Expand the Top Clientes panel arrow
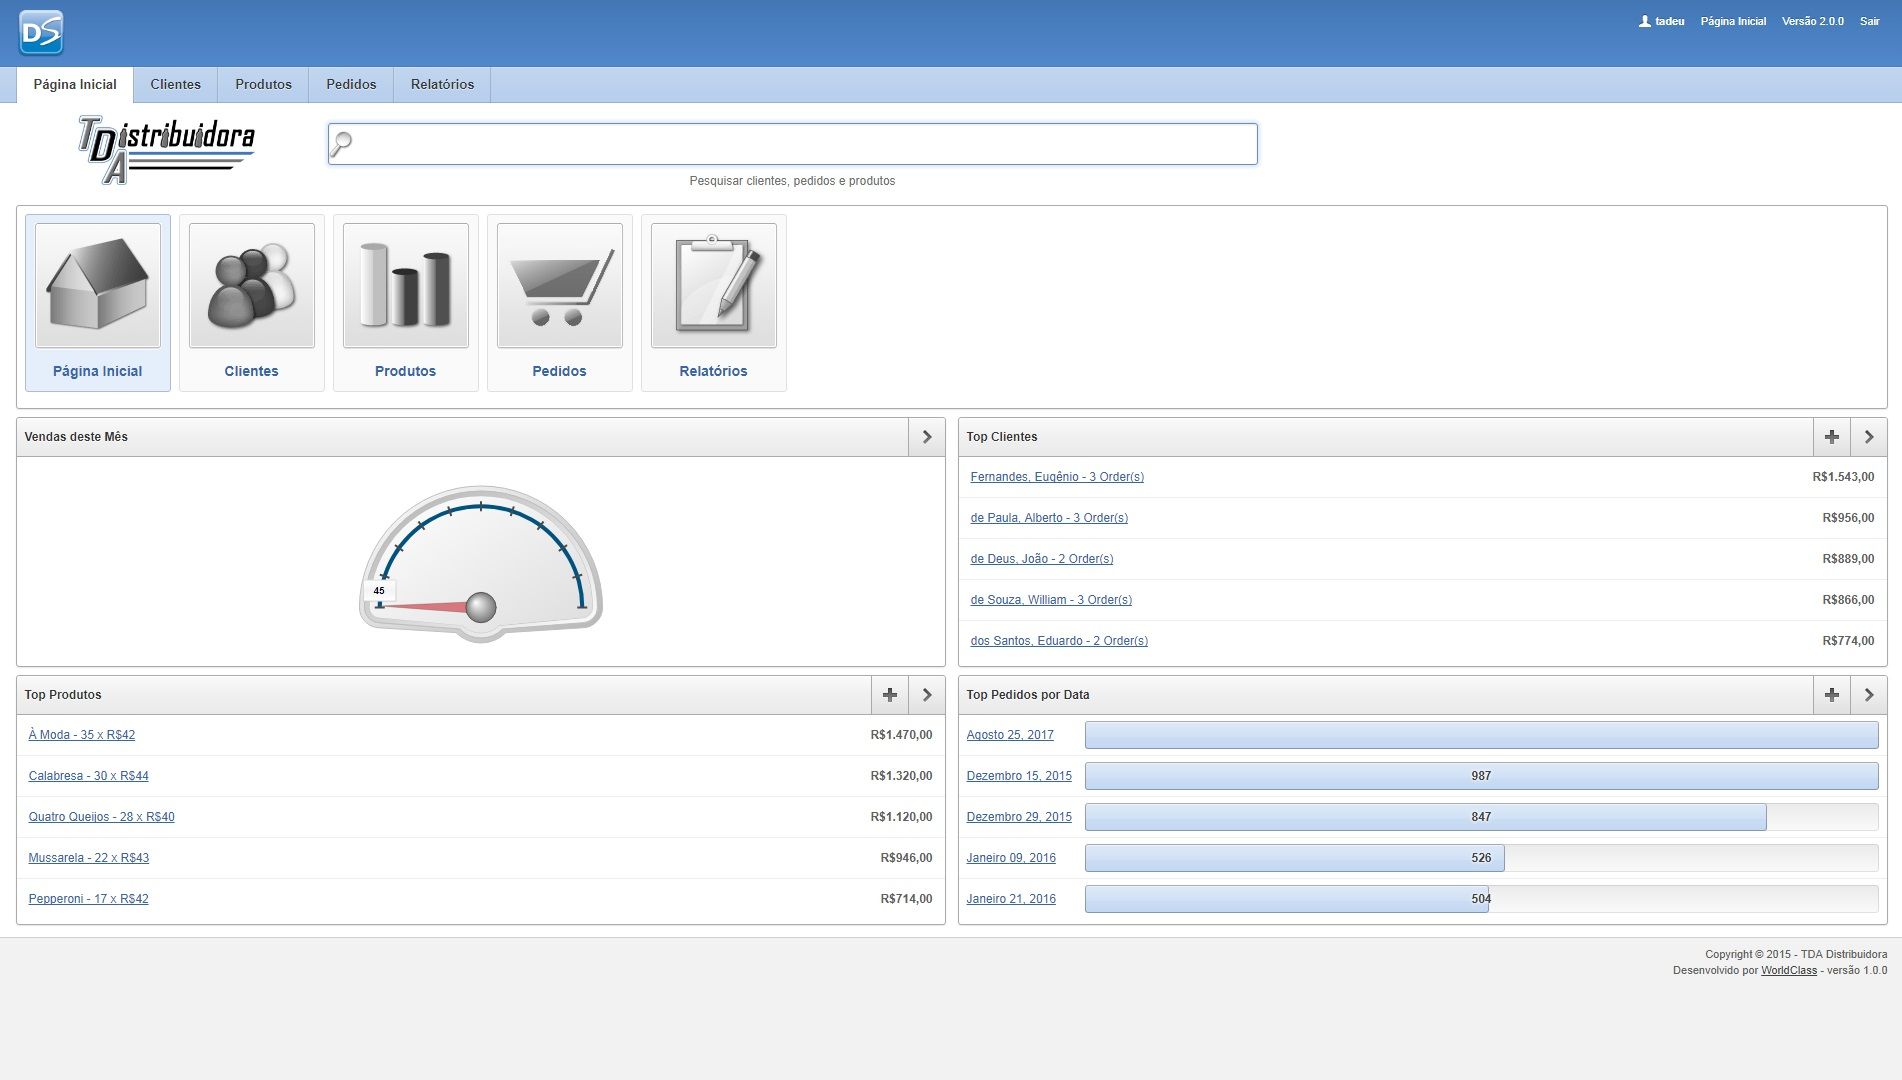The image size is (1902, 1080). (x=1869, y=437)
